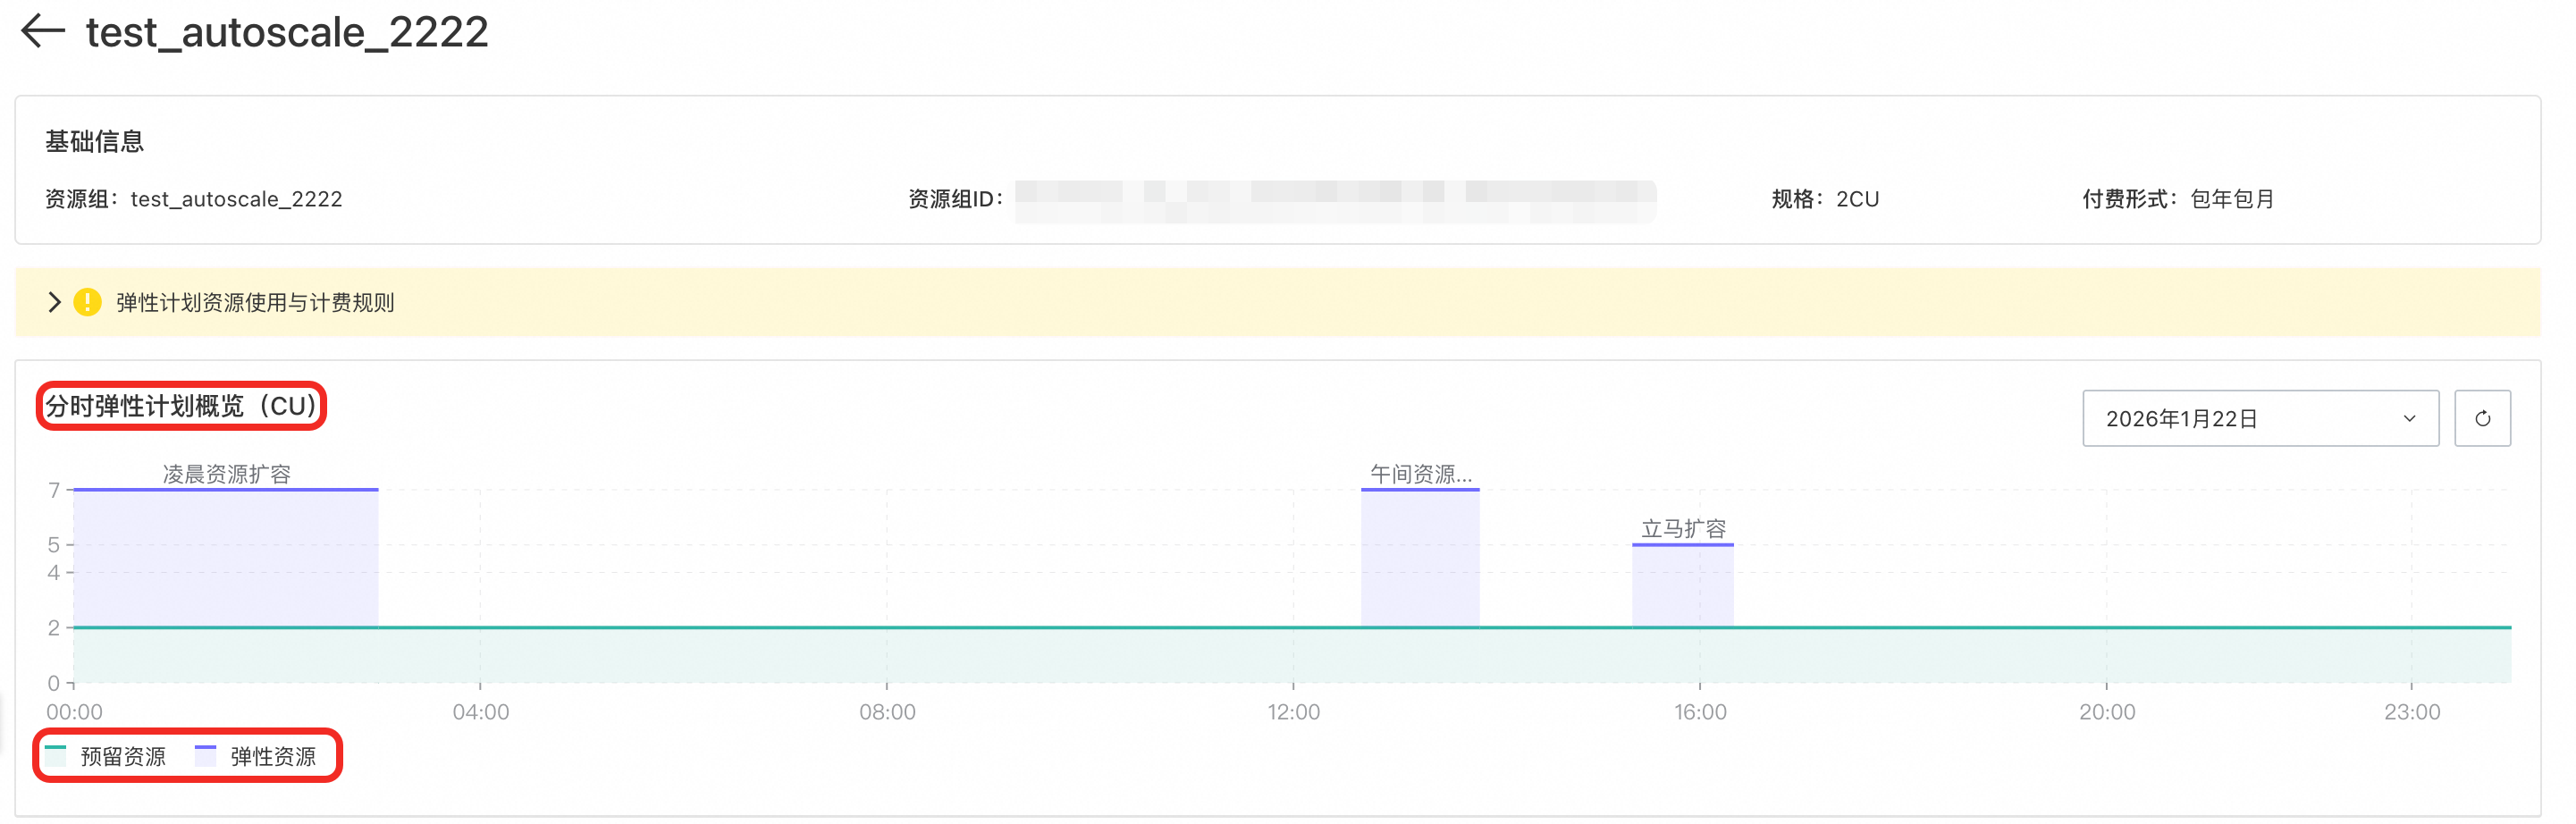This screenshot has width=2576, height=824.
Task: Click the 凌晨资源扩容 elastic bar
Action: pyautogui.click(x=226, y=558)
